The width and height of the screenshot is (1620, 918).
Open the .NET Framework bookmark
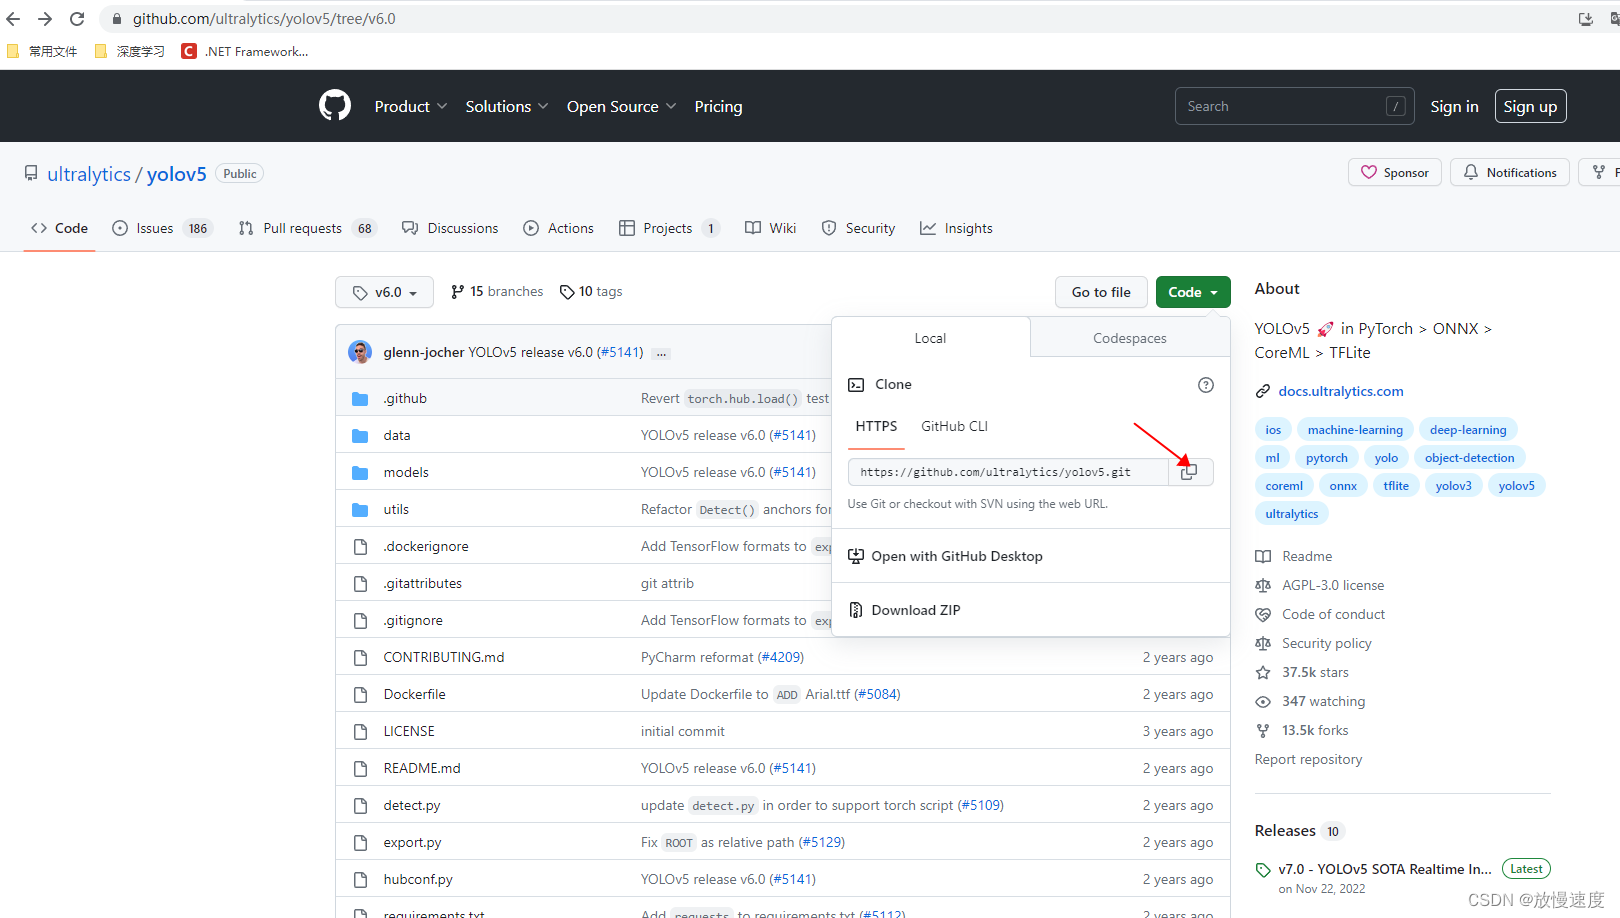click(245, 51)
